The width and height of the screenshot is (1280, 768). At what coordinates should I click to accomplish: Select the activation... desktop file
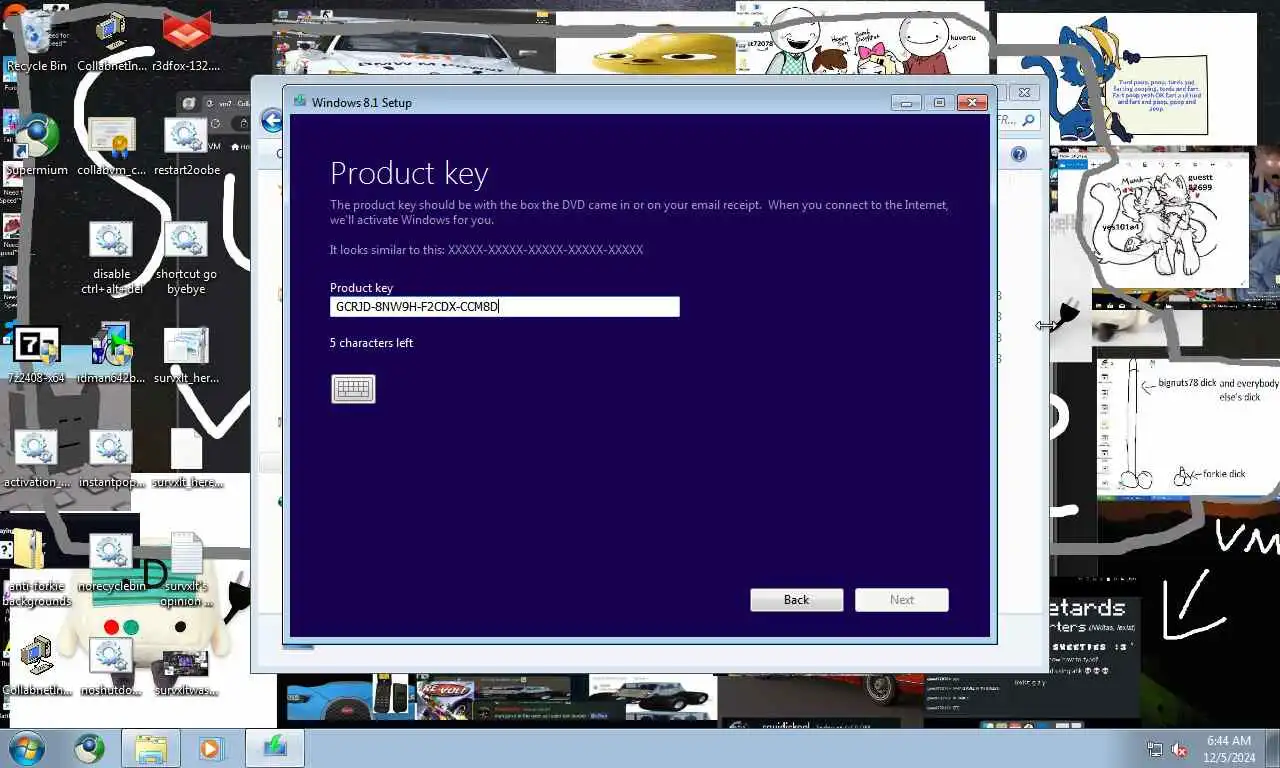click(37, 458)
